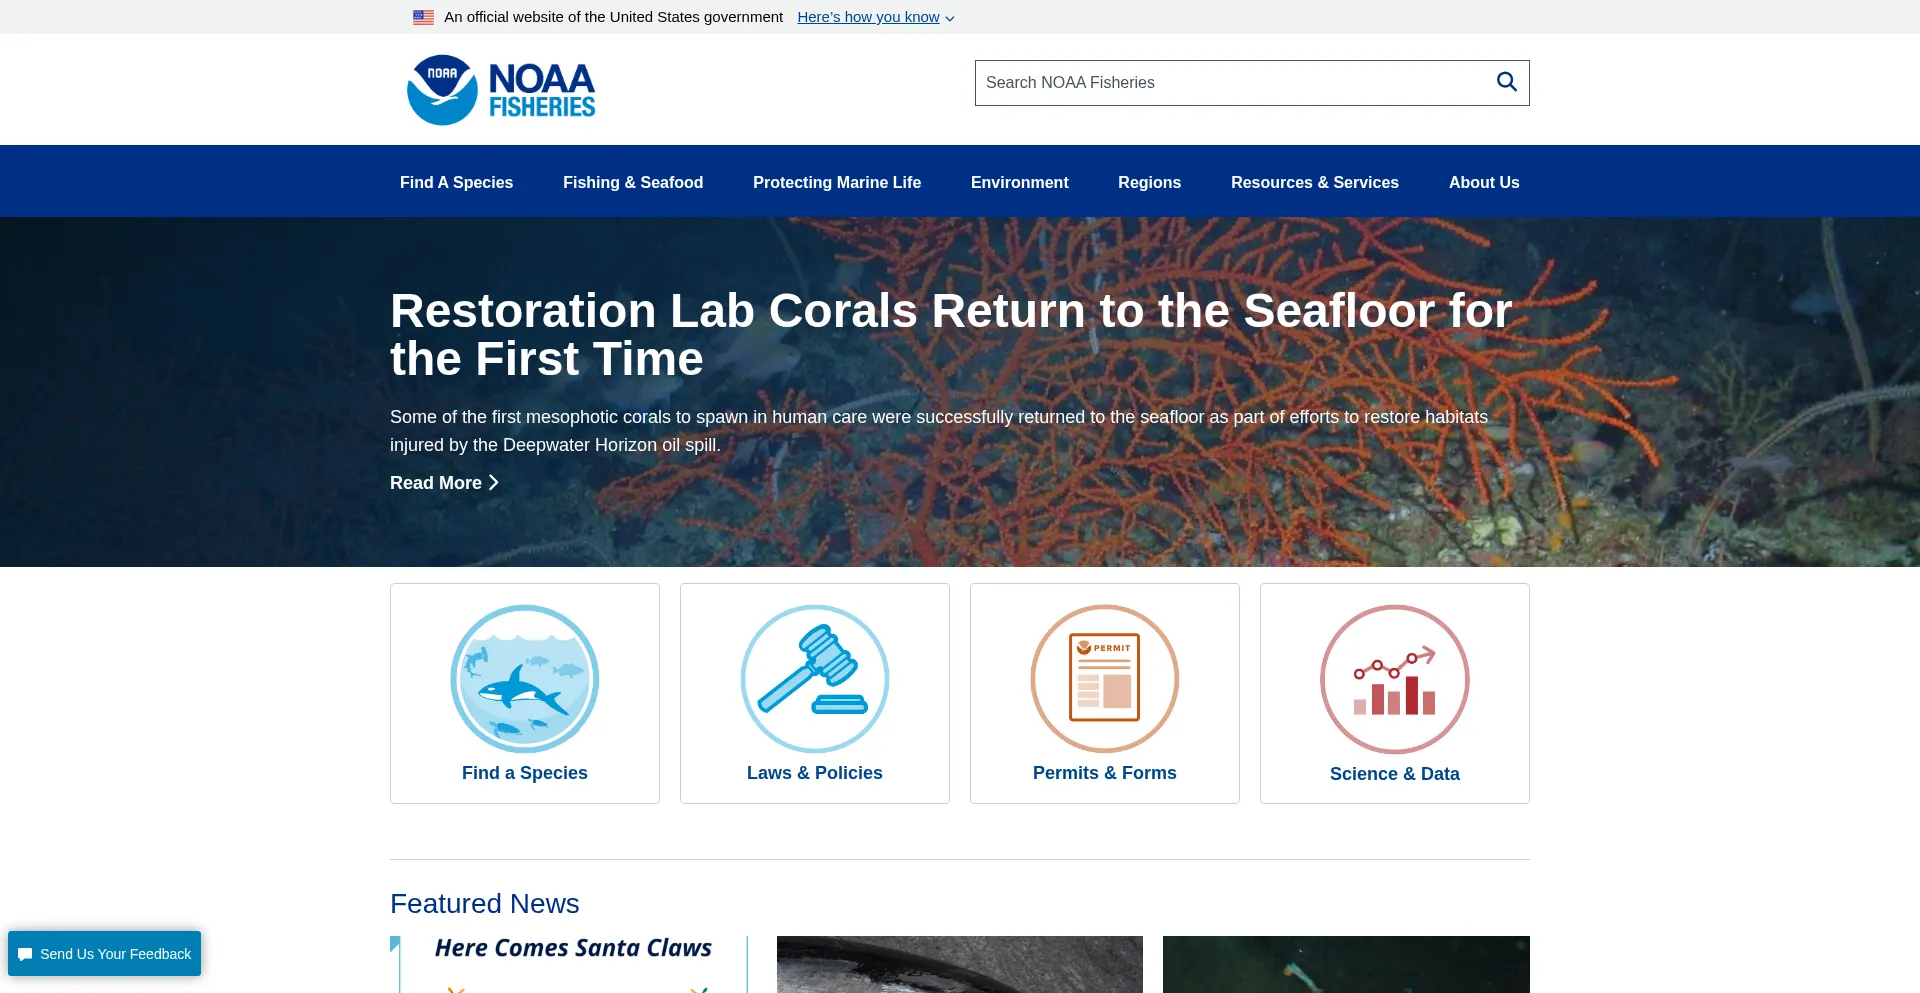
Task: Click the U.S. flag icon in the banner
Action: coord(422,16)
